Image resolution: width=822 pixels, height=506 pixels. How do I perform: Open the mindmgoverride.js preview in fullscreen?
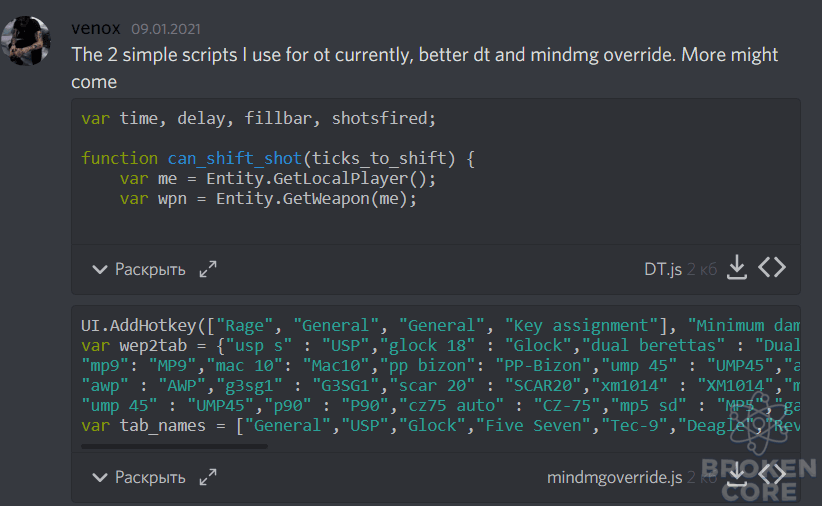[x=208, y=477]
